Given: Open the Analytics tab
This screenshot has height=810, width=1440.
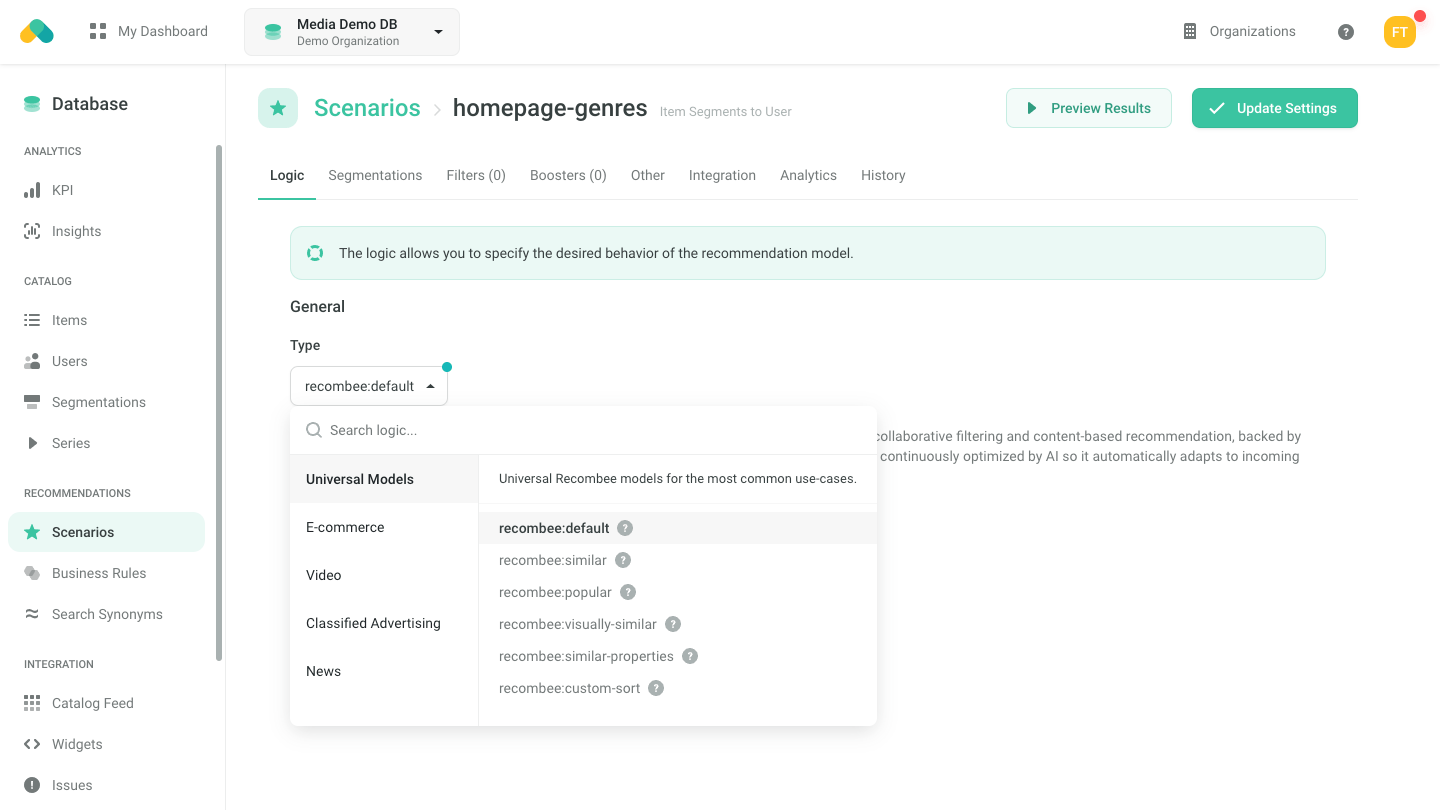Looking at the screenshot, I should click(808, 175).
